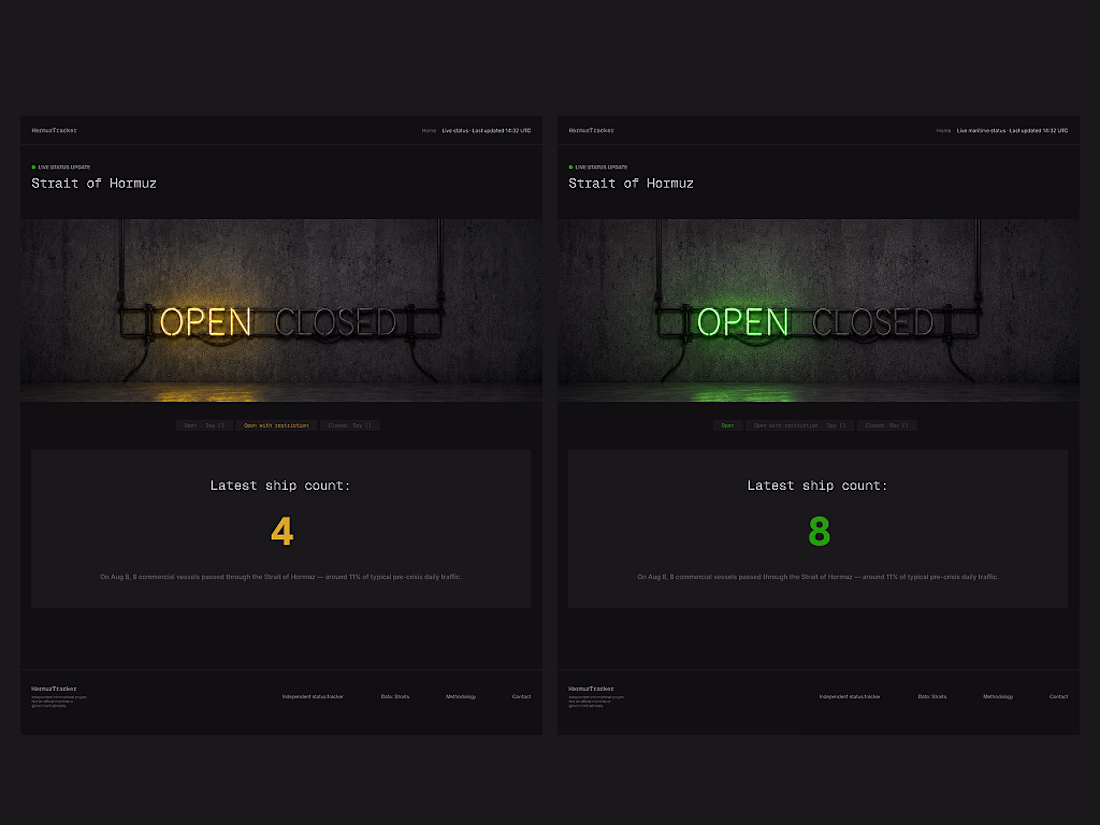Click HormuzTracker logo in left mockup header

tap(54, 130)
